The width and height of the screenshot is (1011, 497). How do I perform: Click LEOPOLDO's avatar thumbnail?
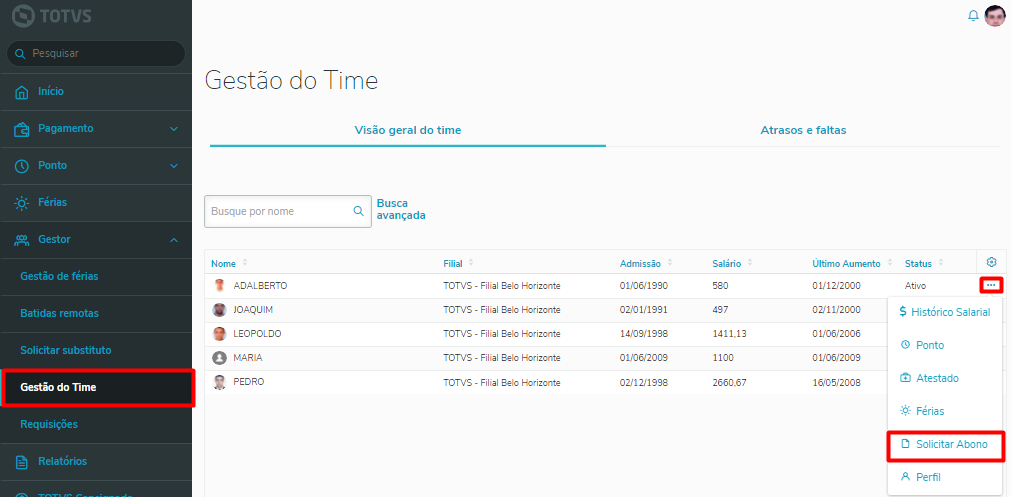[x=220, y=334]
